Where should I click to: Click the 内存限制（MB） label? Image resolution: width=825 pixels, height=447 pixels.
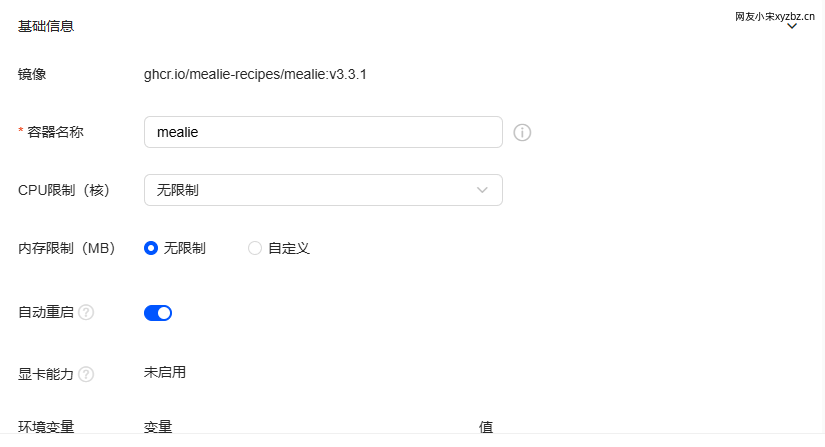click(67, 248)
